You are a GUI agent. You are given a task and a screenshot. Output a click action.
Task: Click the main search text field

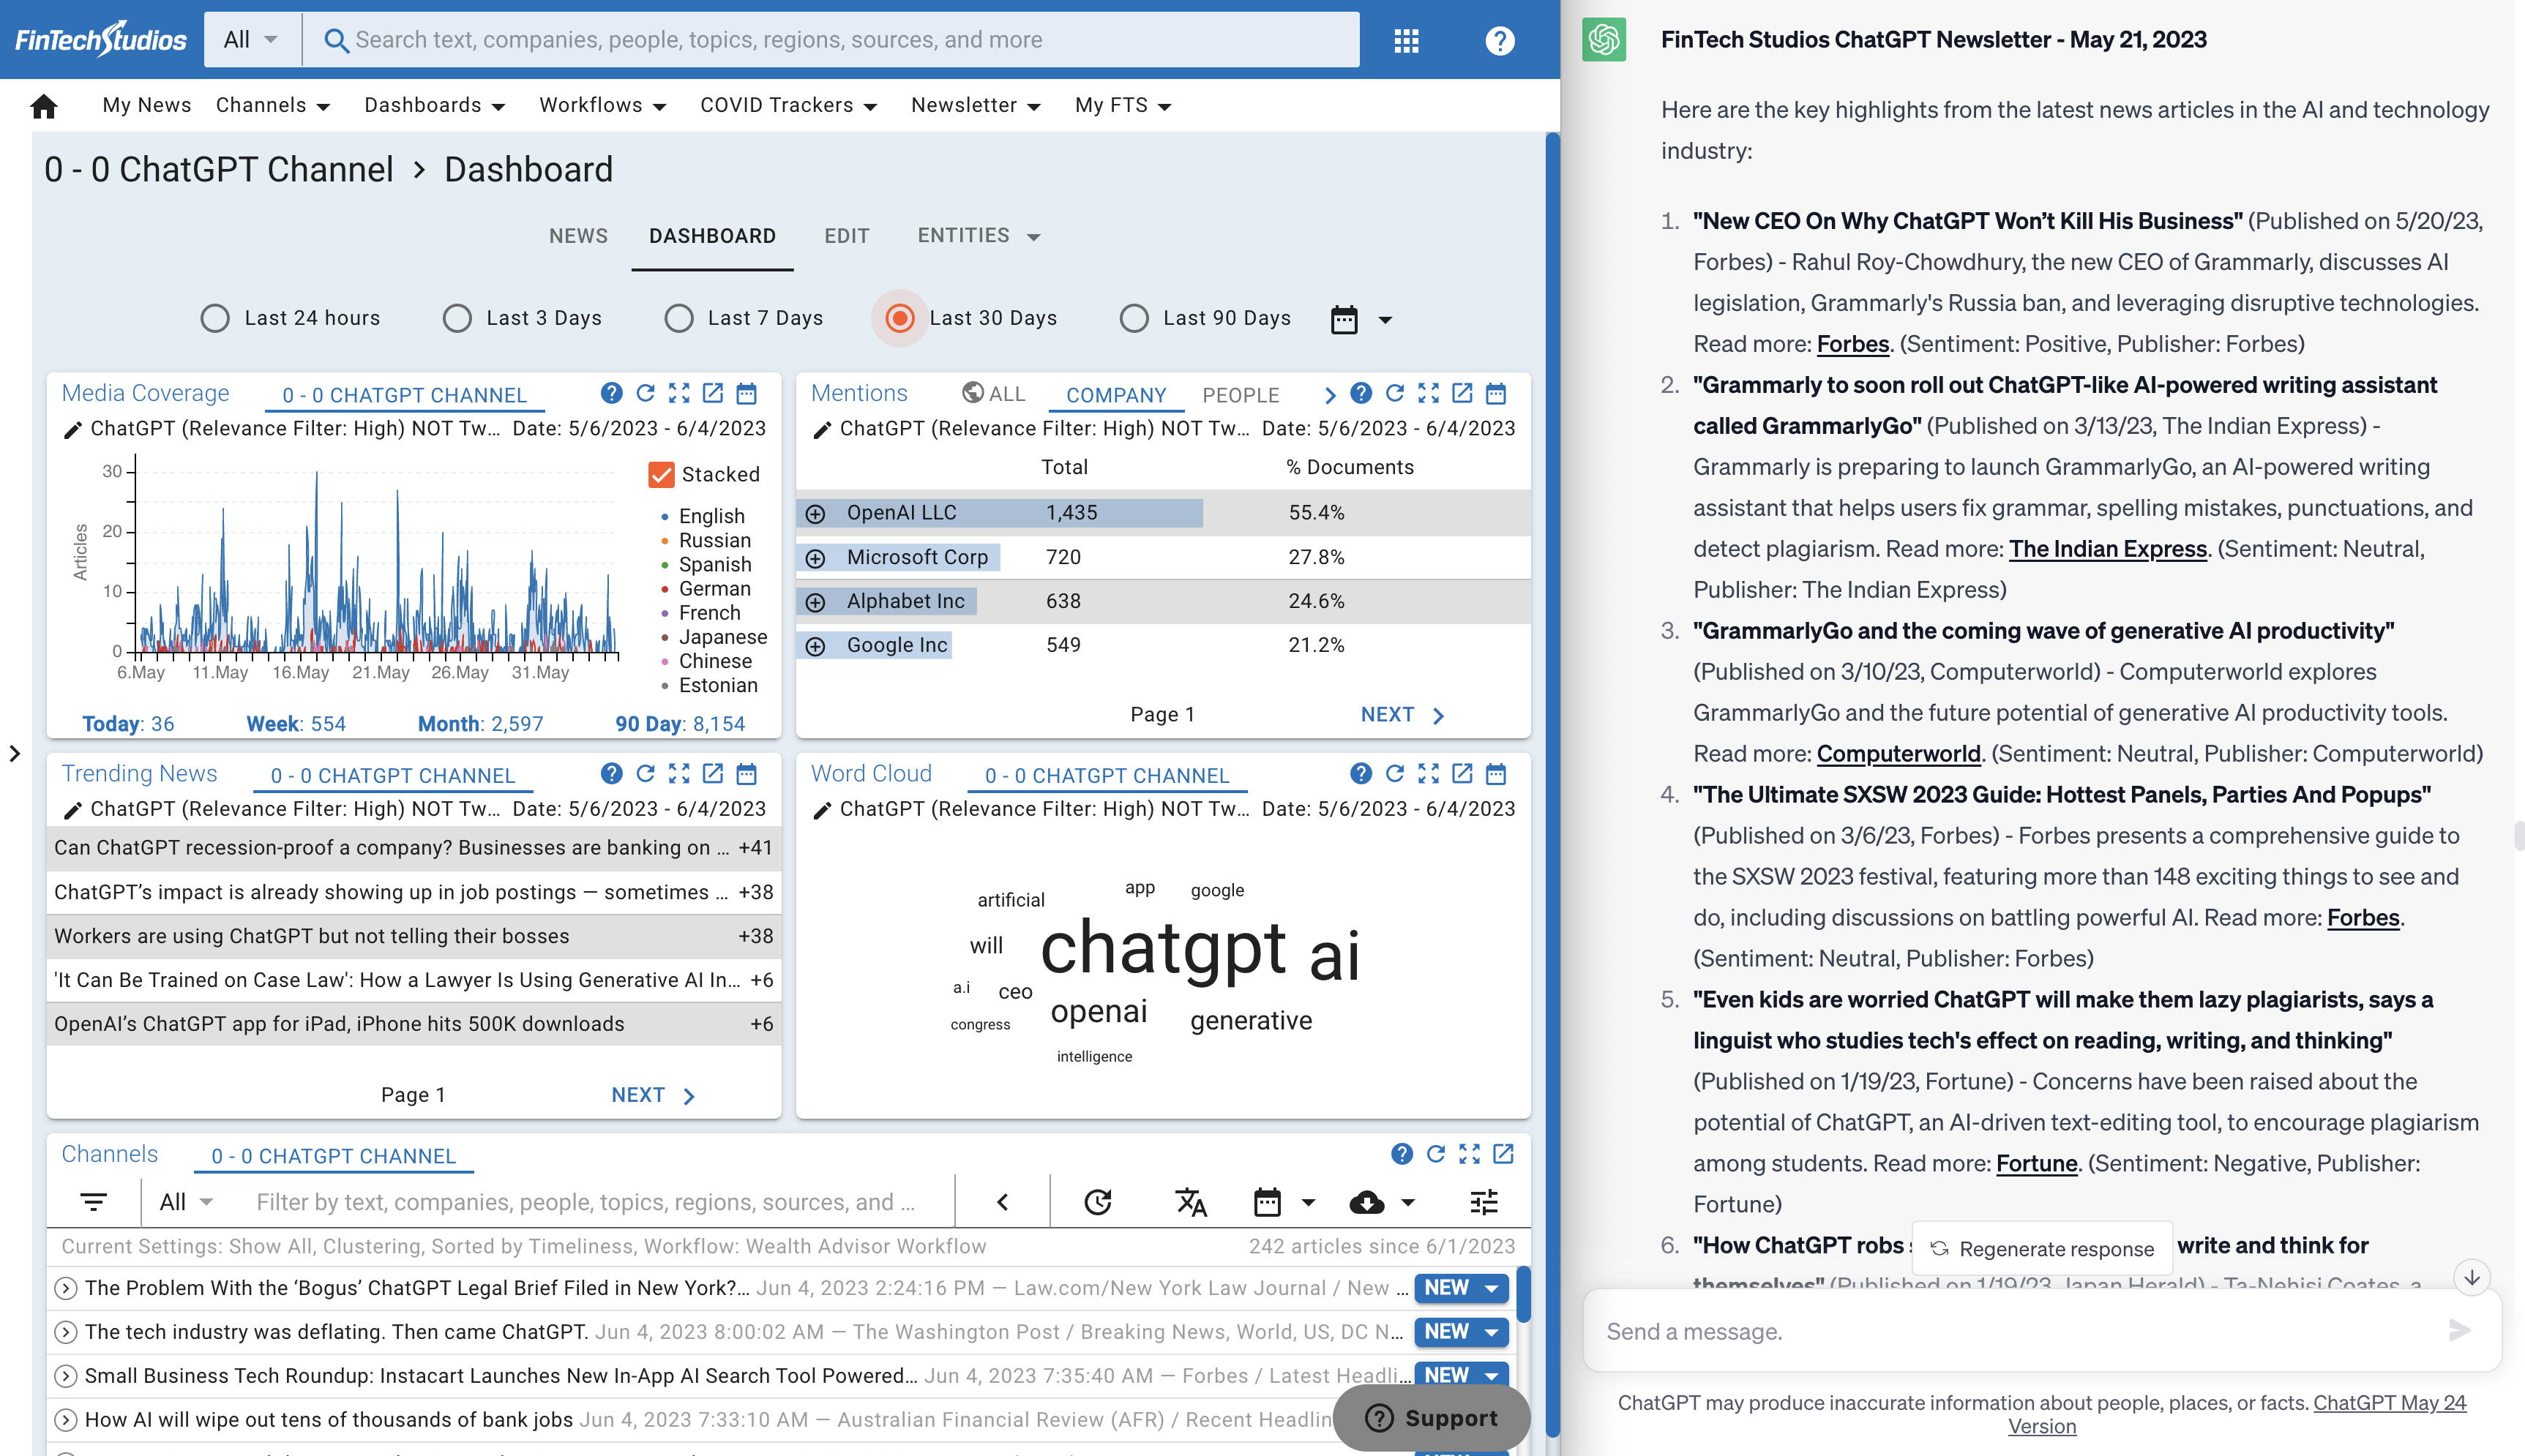click(x=830, y=40)
